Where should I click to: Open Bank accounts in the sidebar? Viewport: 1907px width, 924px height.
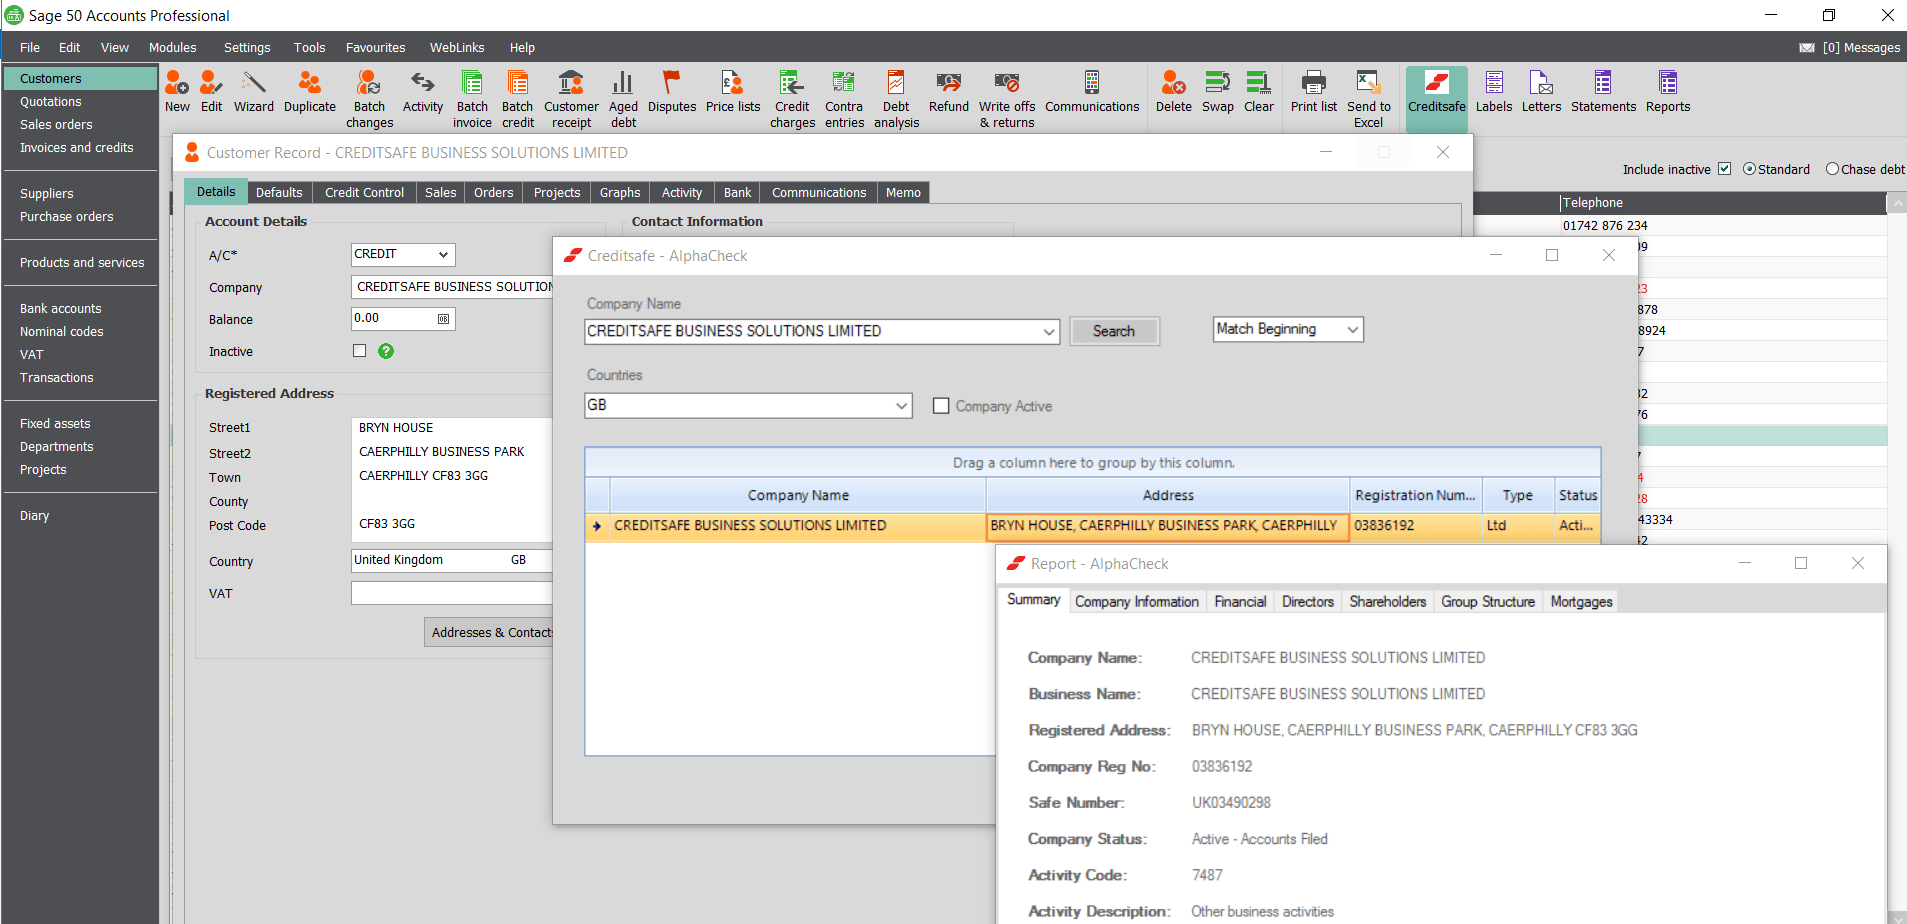click(61, 309)
